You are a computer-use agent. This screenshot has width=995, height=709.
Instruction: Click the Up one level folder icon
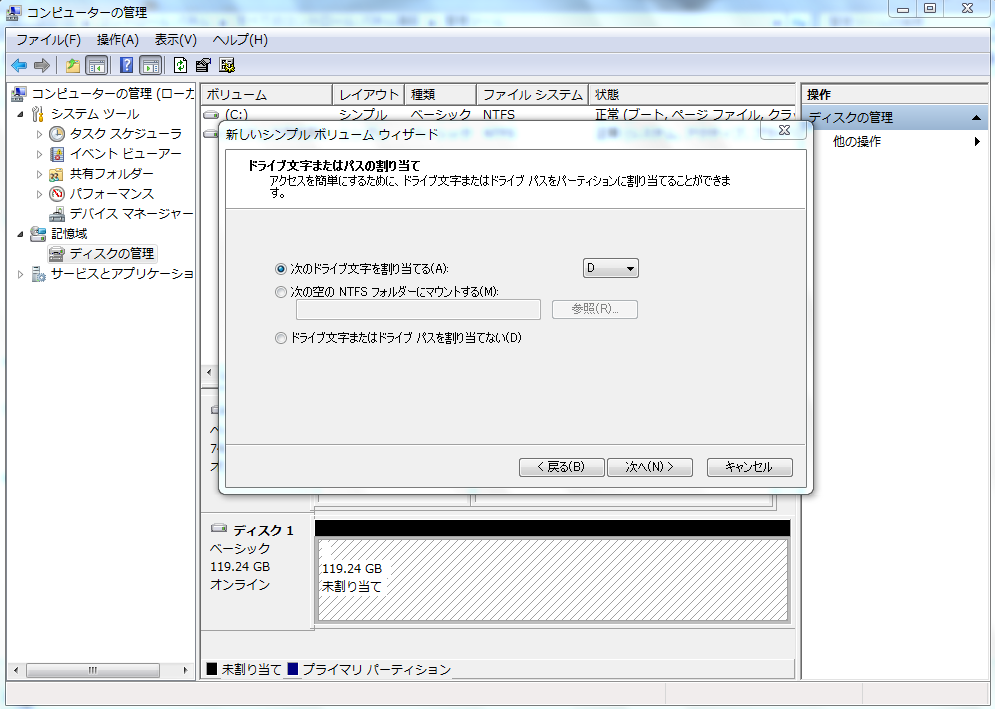(x=73, y=65)
